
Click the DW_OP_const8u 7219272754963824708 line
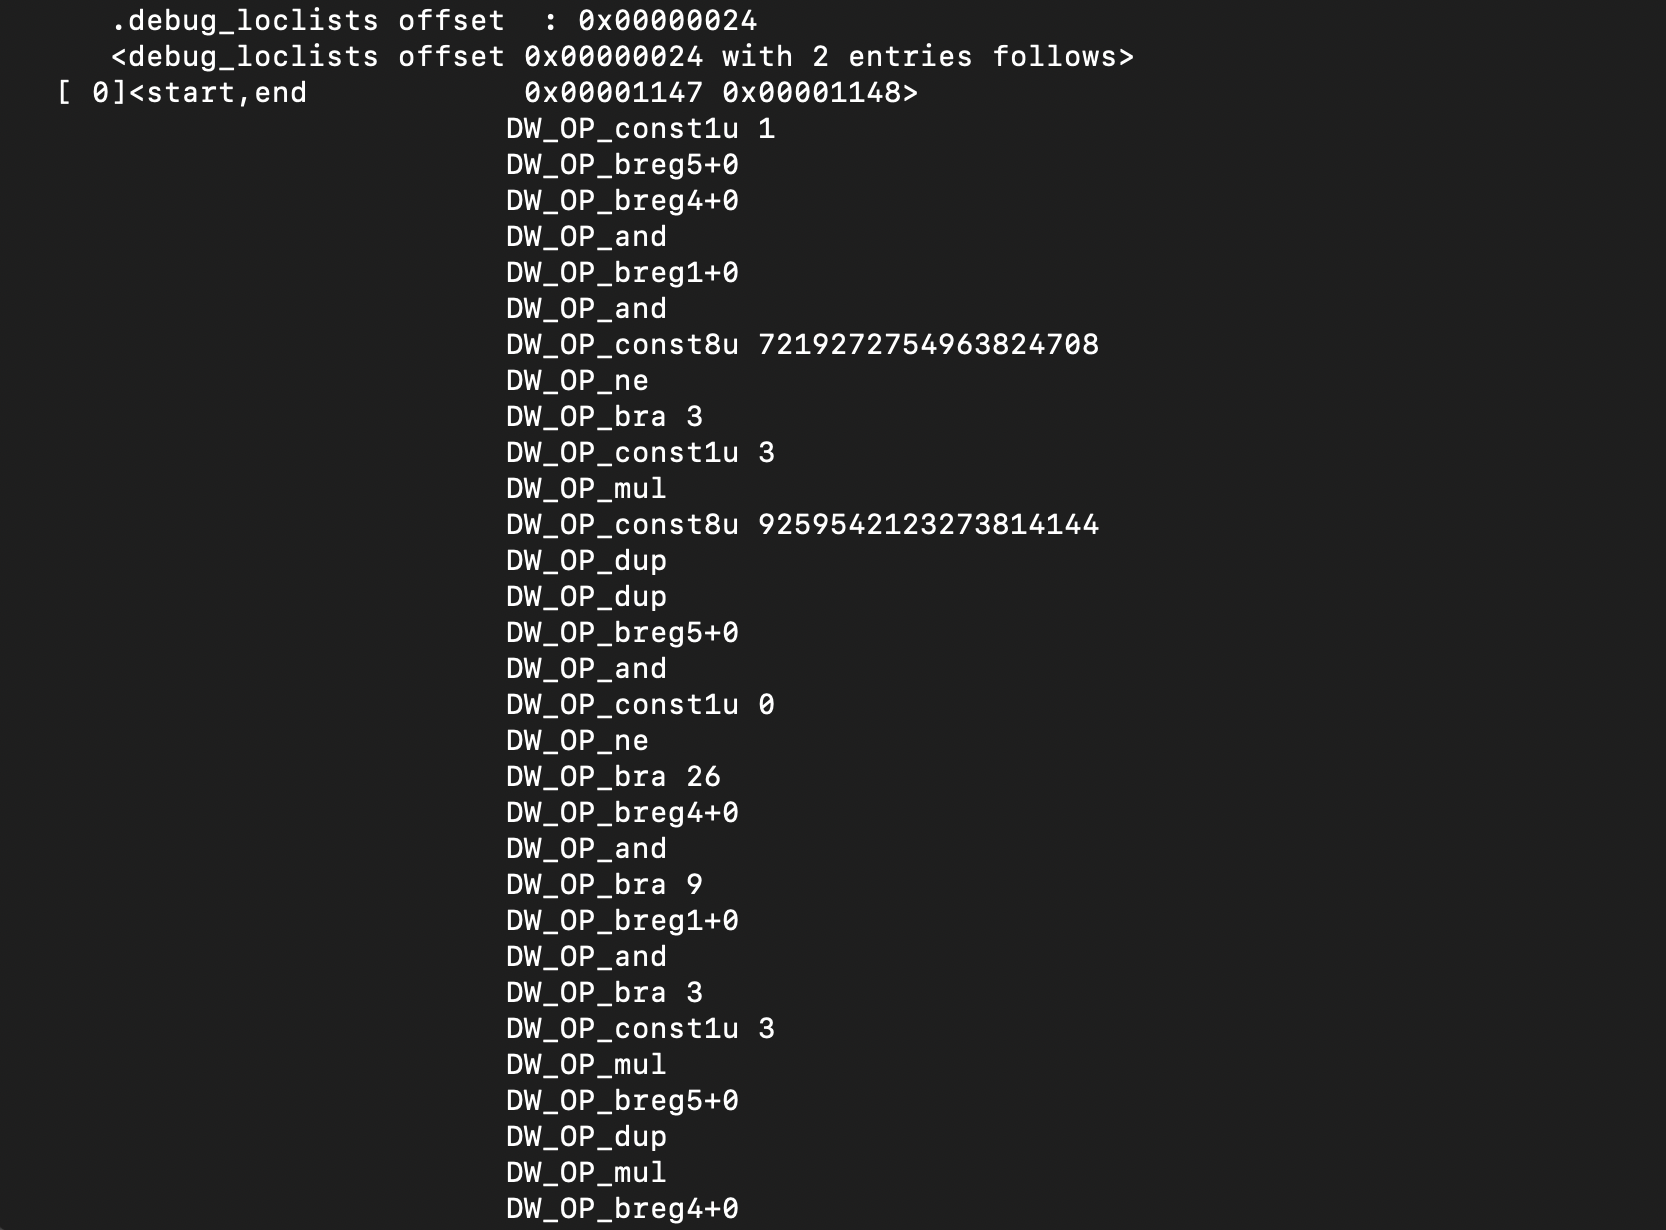(x=802, y=345)
